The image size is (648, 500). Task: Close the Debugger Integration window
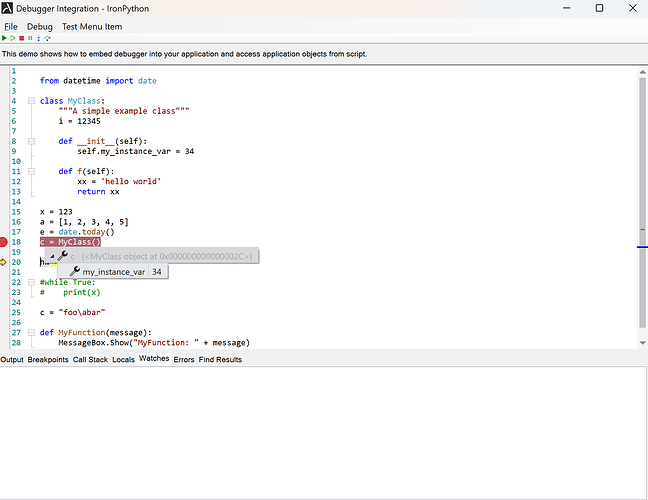pyautogui.click(x=633, y=8)
